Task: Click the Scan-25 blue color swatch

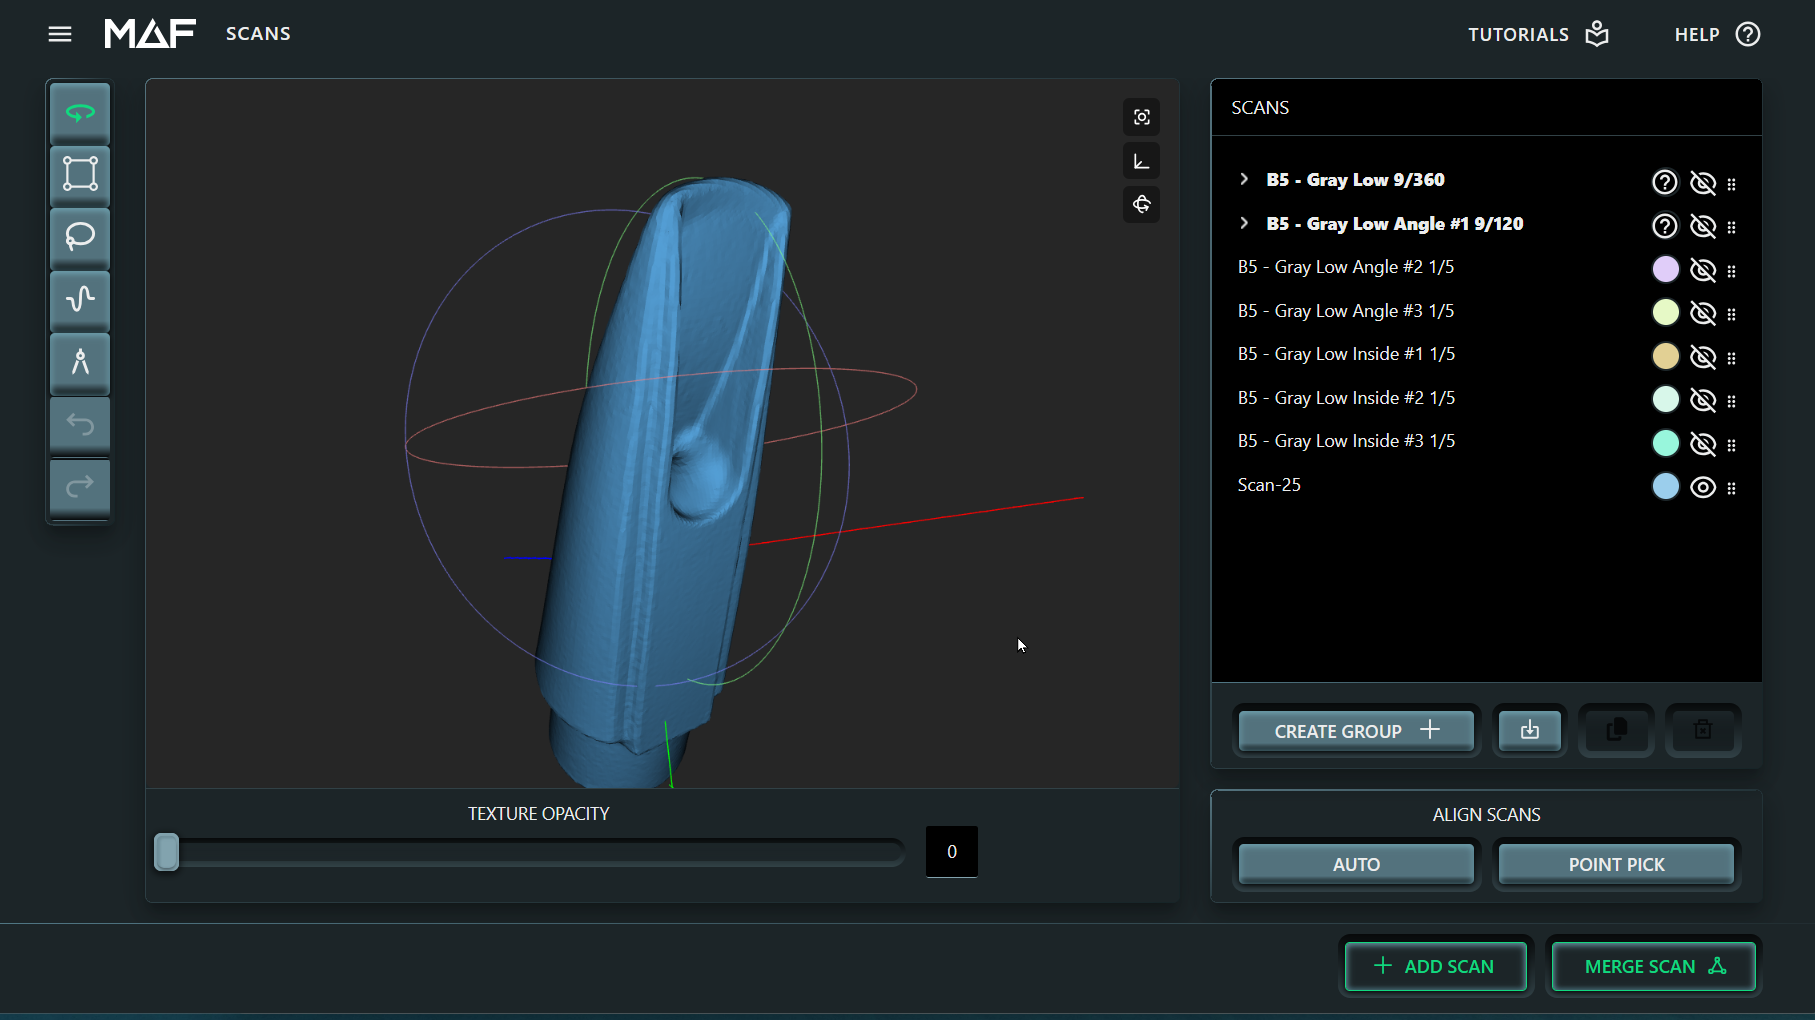Action: [1665, 487]
